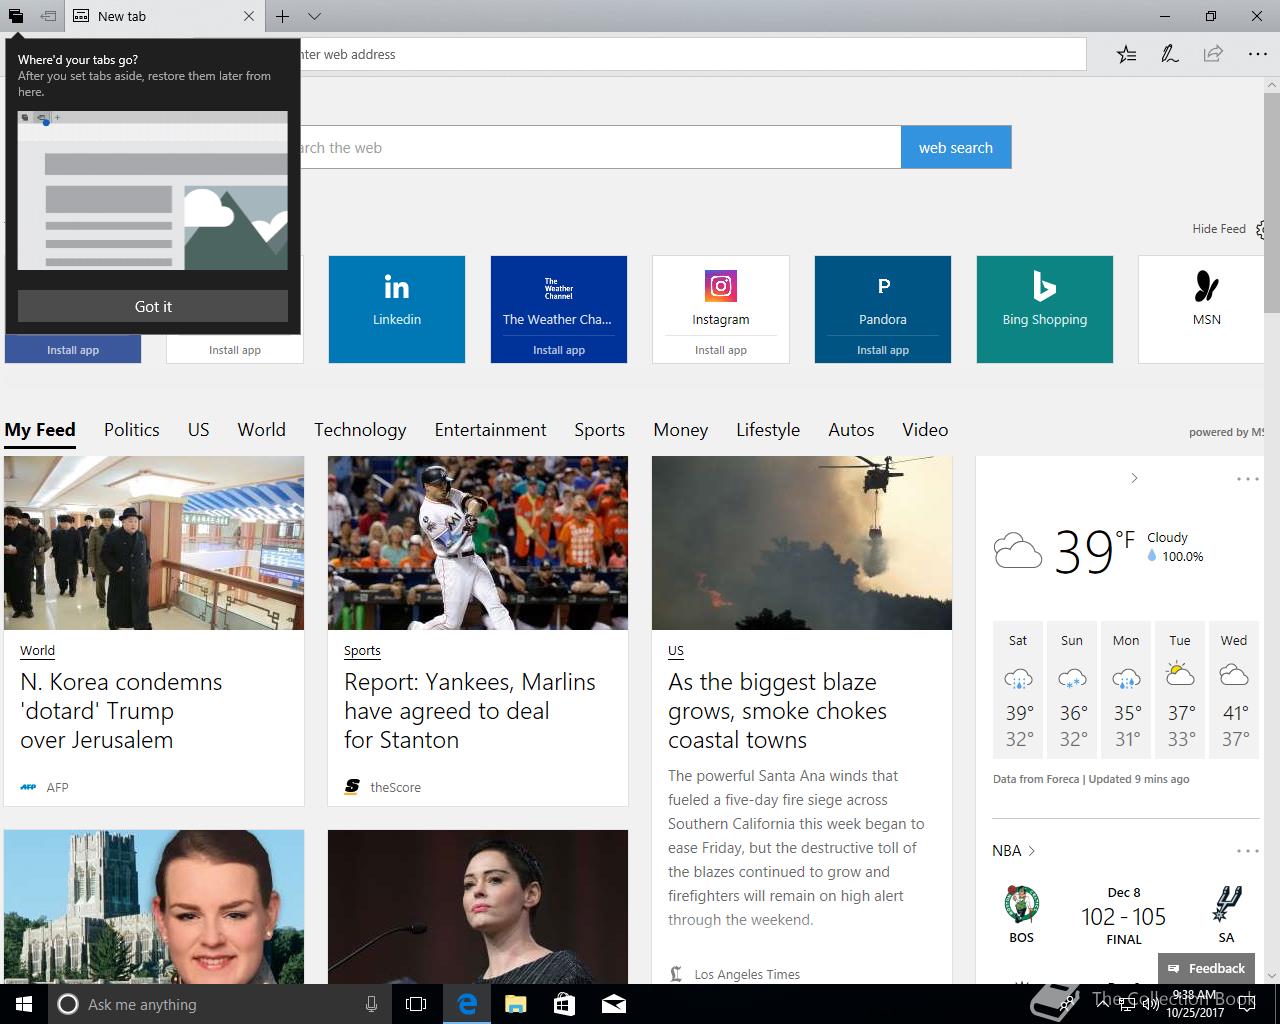Switch to the Entertainment feed tab

click(491, 430)
